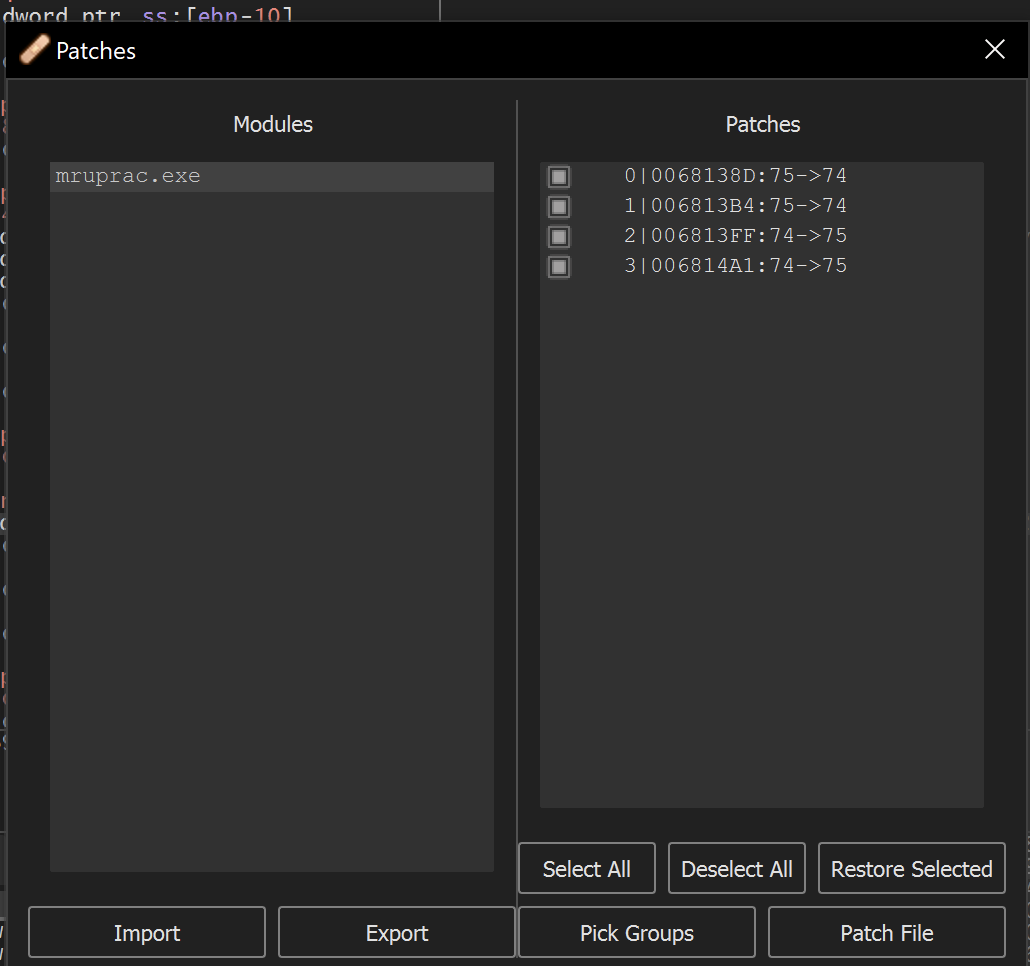
Task: Click the Patch File button
Action: click(x=887, y=933)
